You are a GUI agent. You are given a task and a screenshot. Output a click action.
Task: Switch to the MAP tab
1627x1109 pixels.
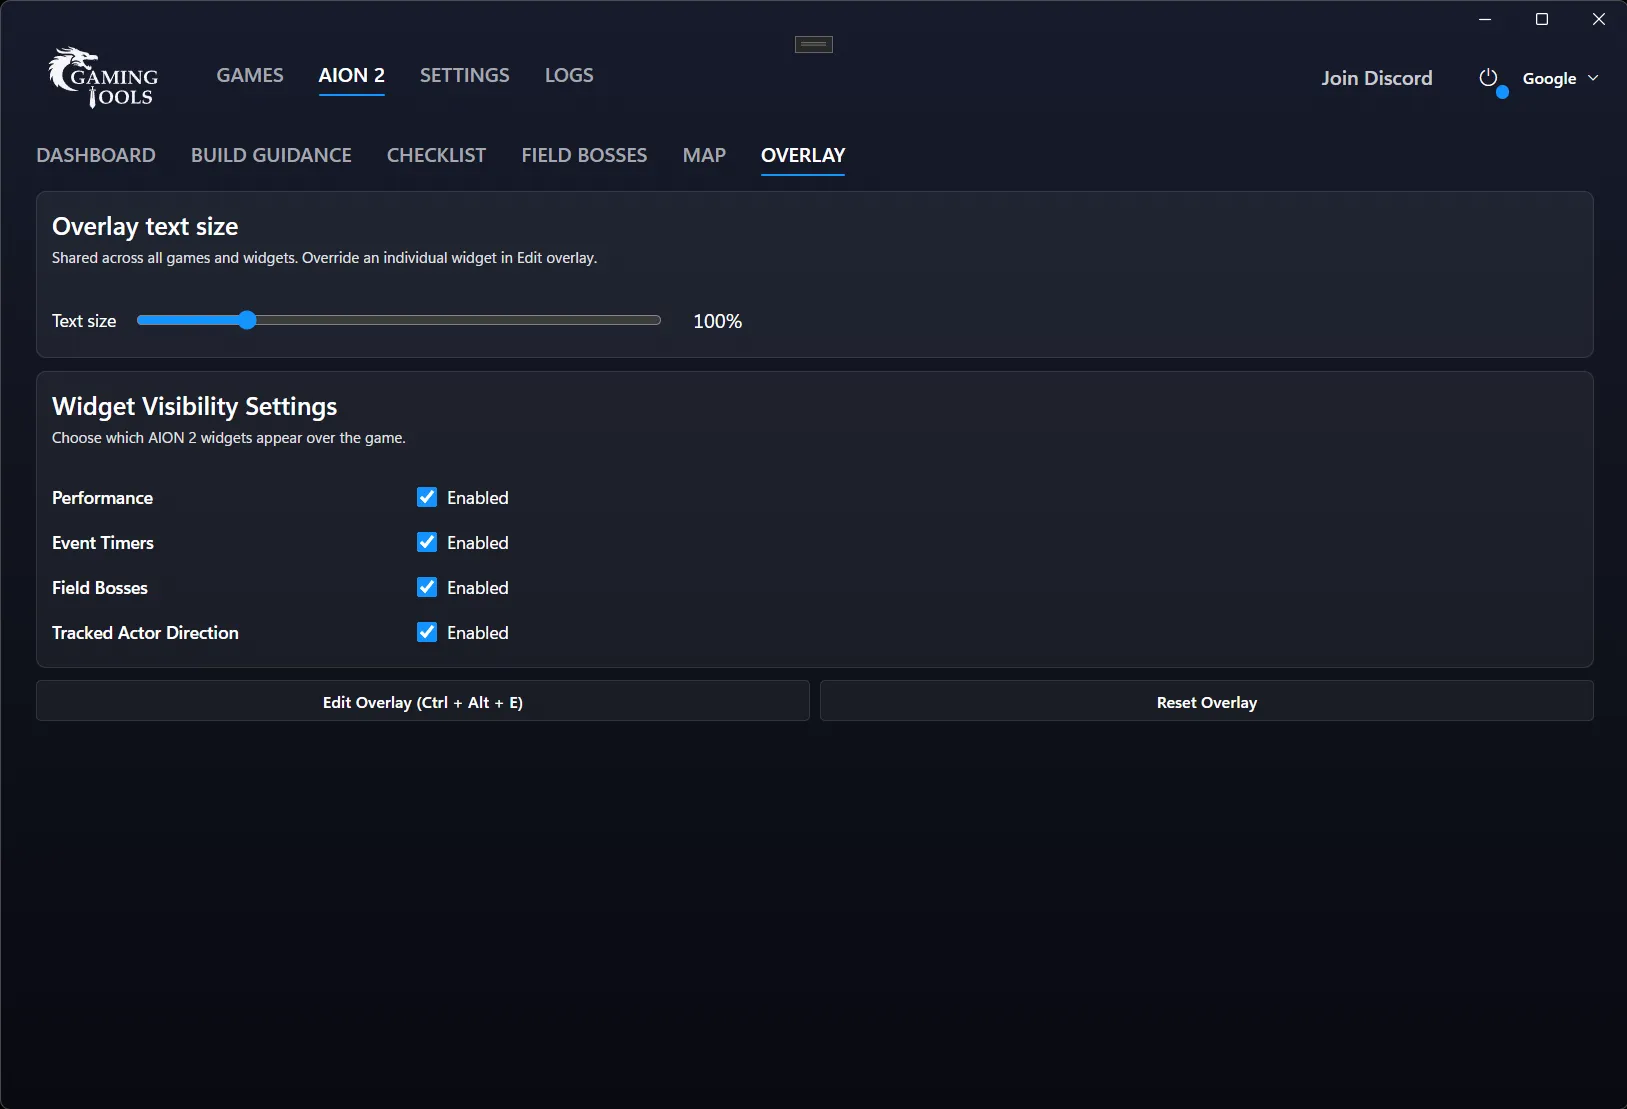pos(704,155)
